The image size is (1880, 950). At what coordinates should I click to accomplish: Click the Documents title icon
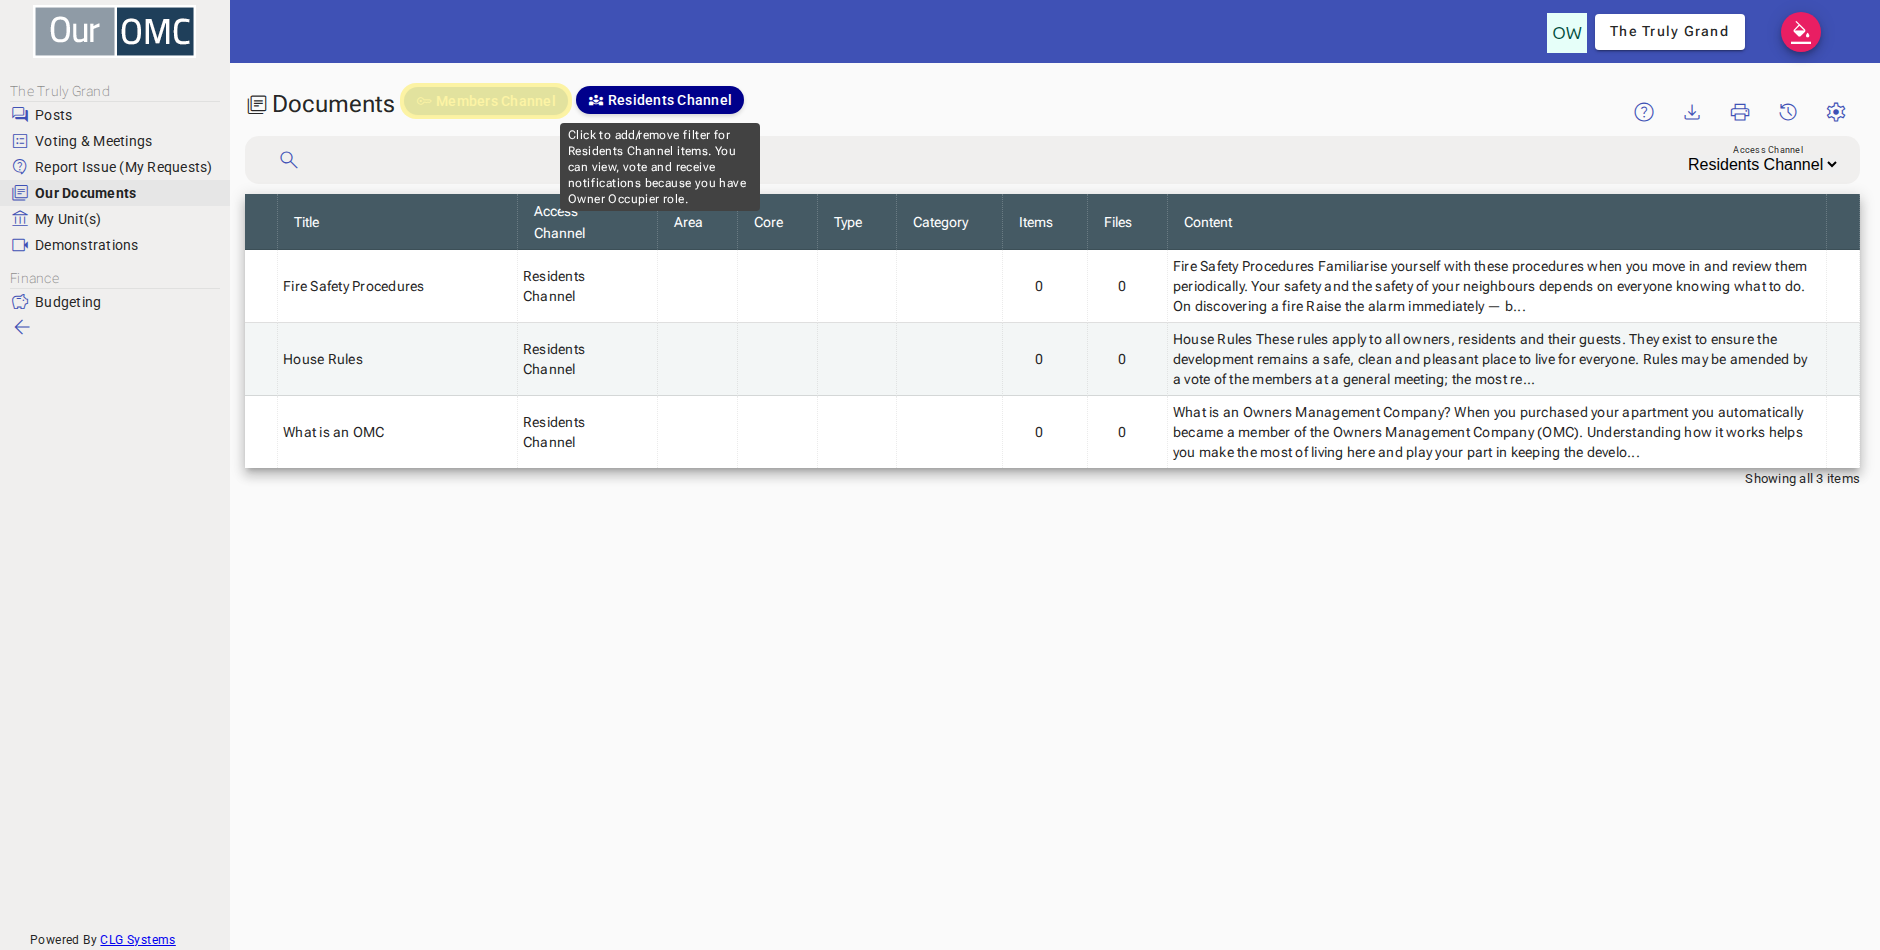tap(257, 104)
